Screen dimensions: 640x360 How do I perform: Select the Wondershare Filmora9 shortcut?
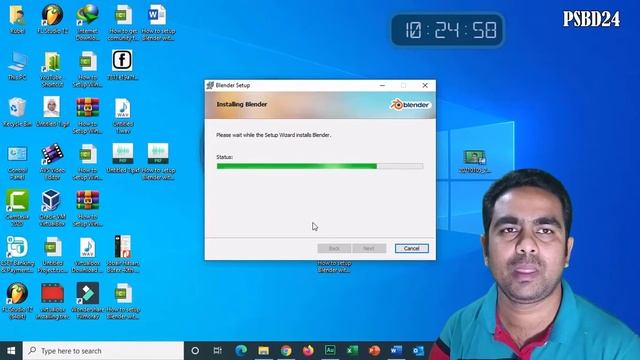pos(87,301)
